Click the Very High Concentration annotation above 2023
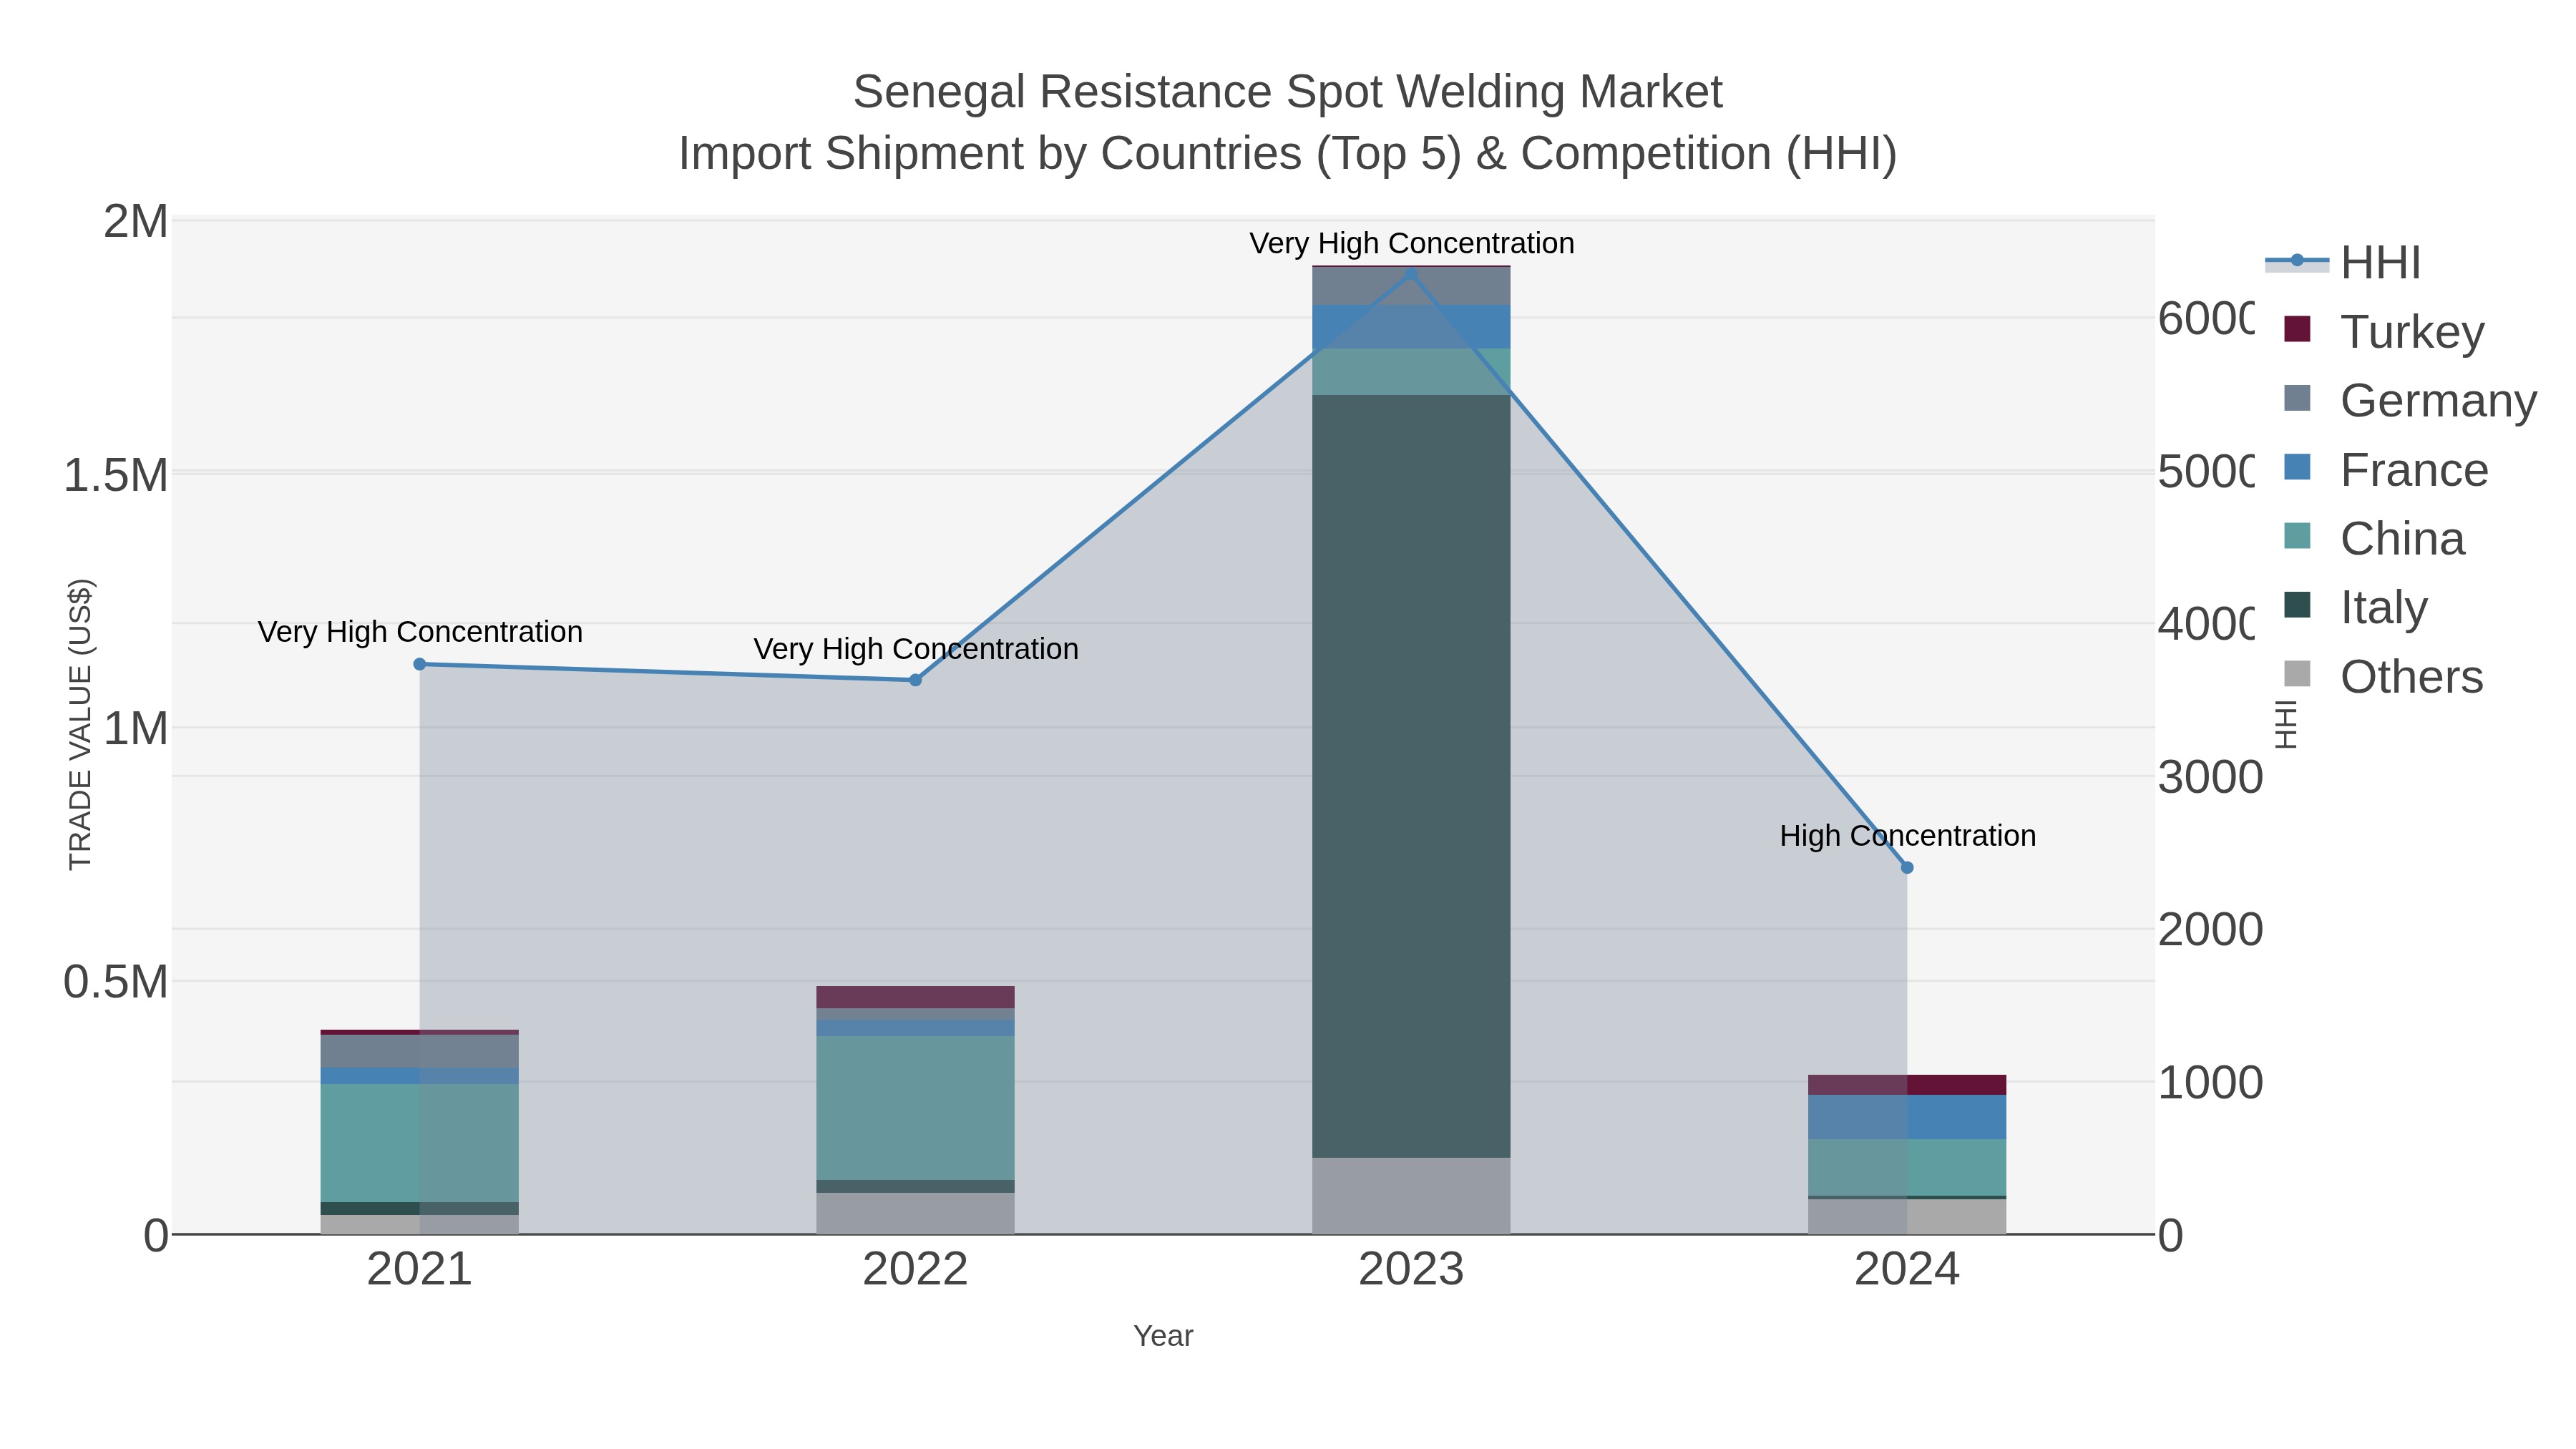The width and height of the screenshot is (2576, 1449). tap(1411, 243)
